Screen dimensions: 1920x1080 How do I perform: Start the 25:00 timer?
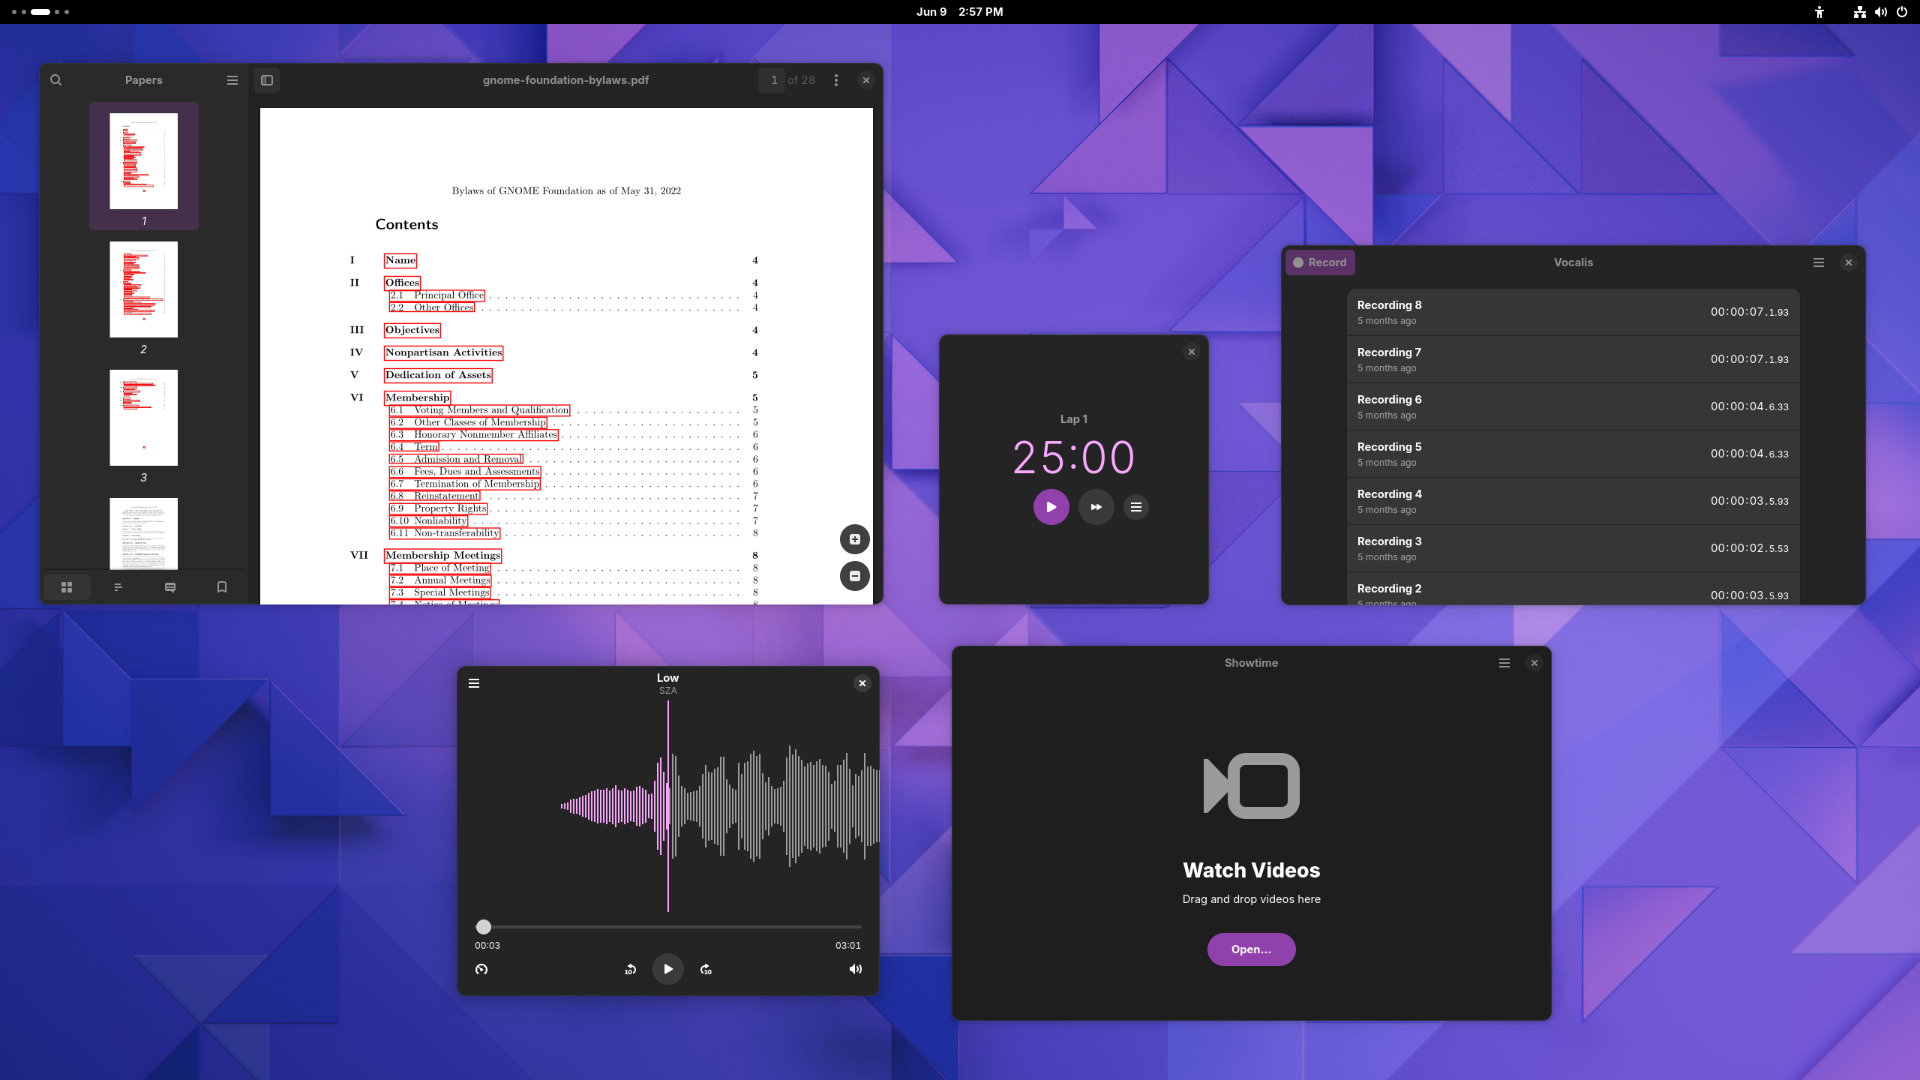[1050, 507]
